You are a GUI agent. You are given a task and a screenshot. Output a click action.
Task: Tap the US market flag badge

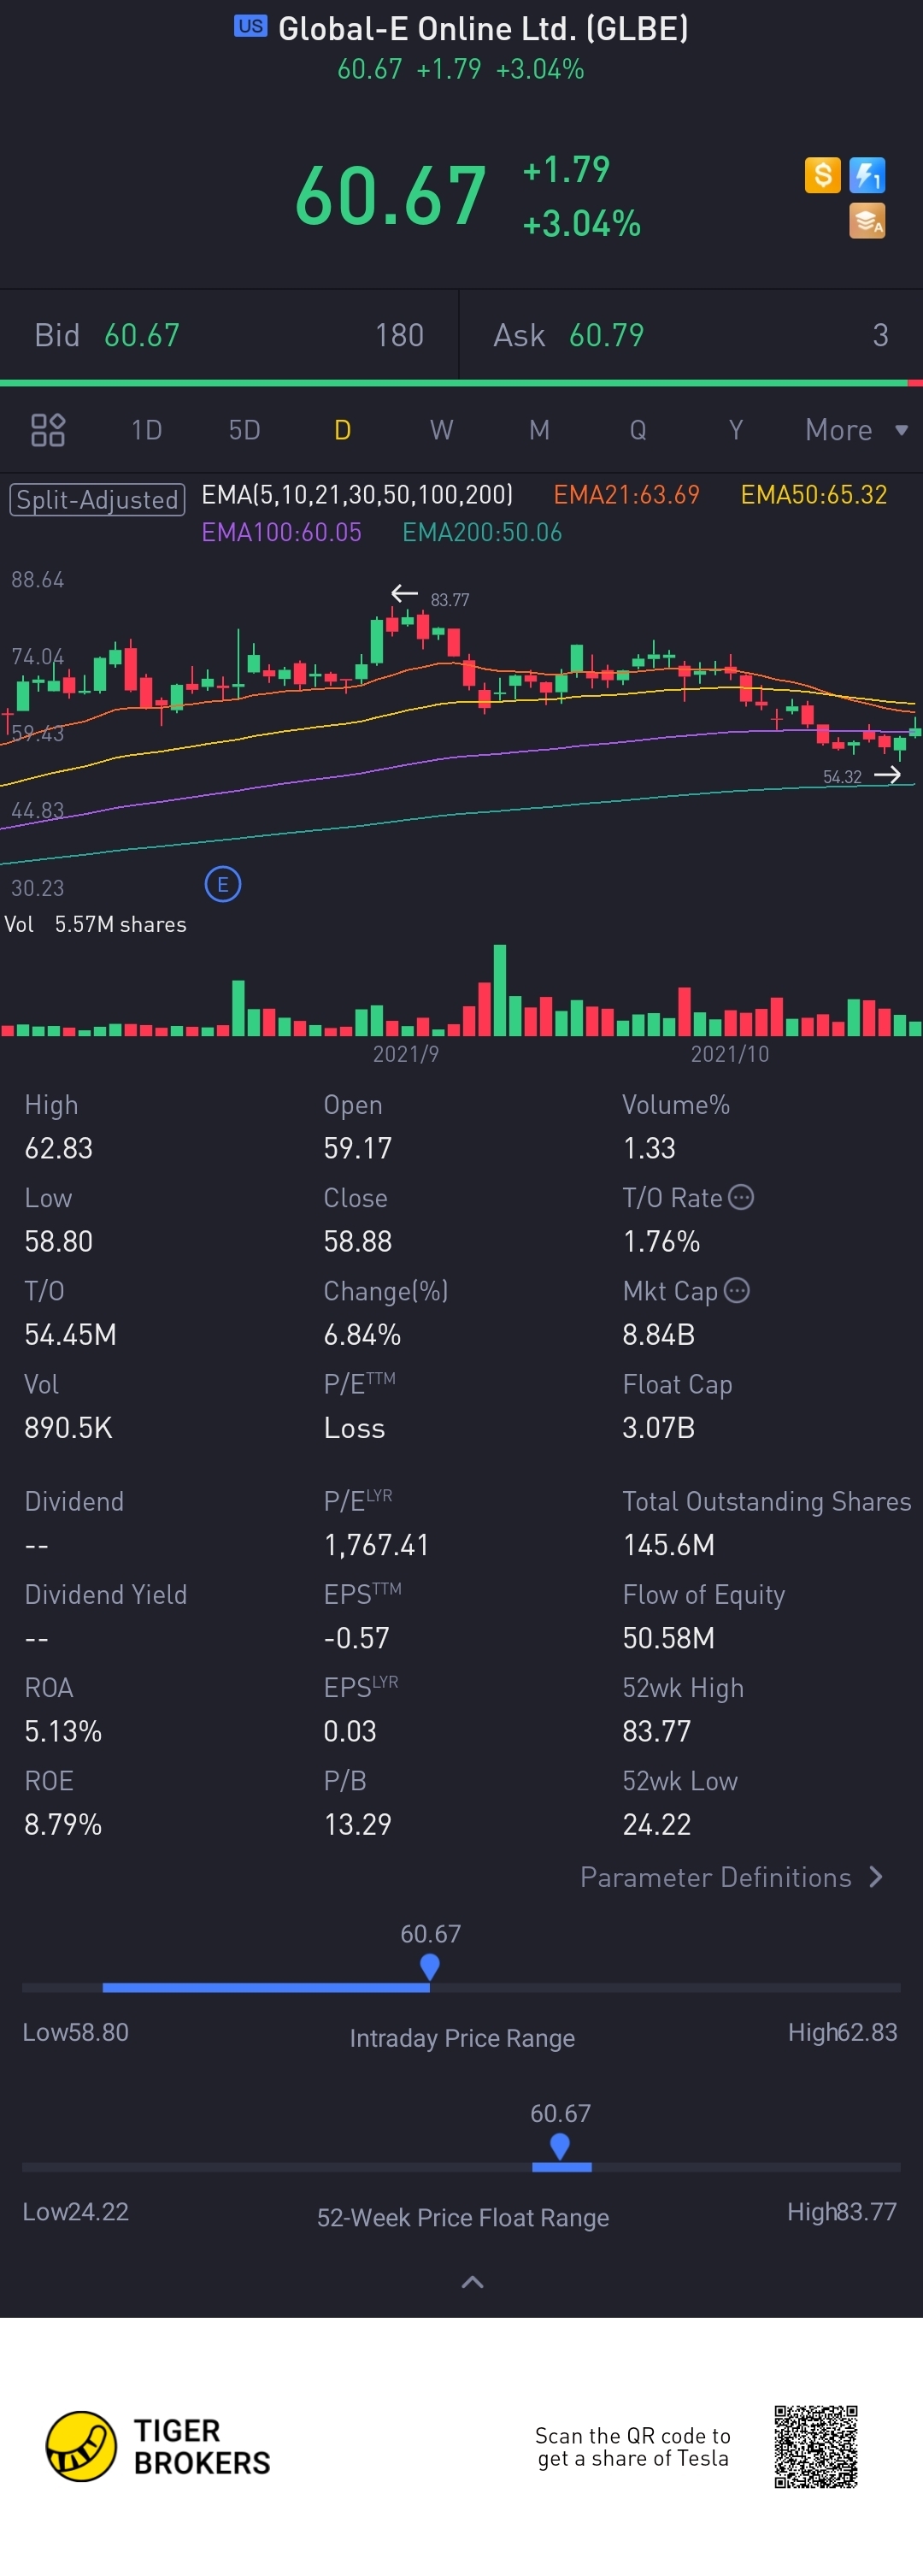click(x=251, y=26)
